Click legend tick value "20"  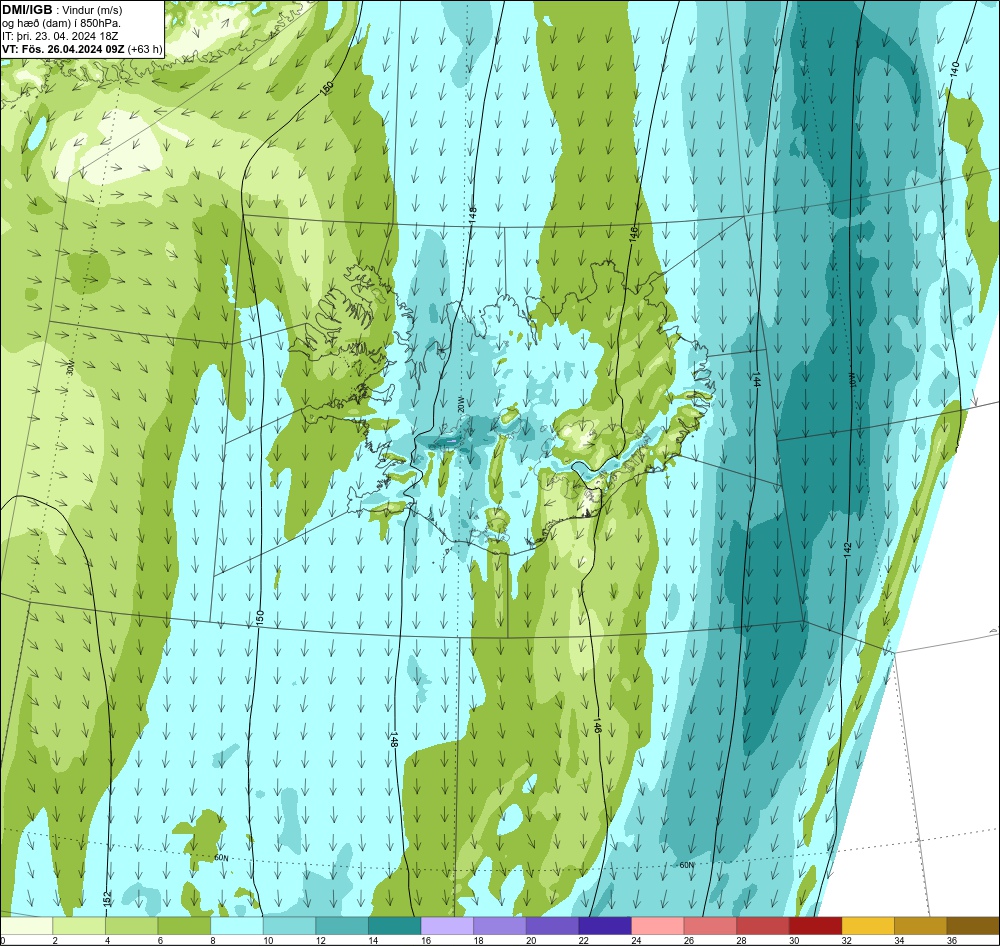tap(531, 940)
